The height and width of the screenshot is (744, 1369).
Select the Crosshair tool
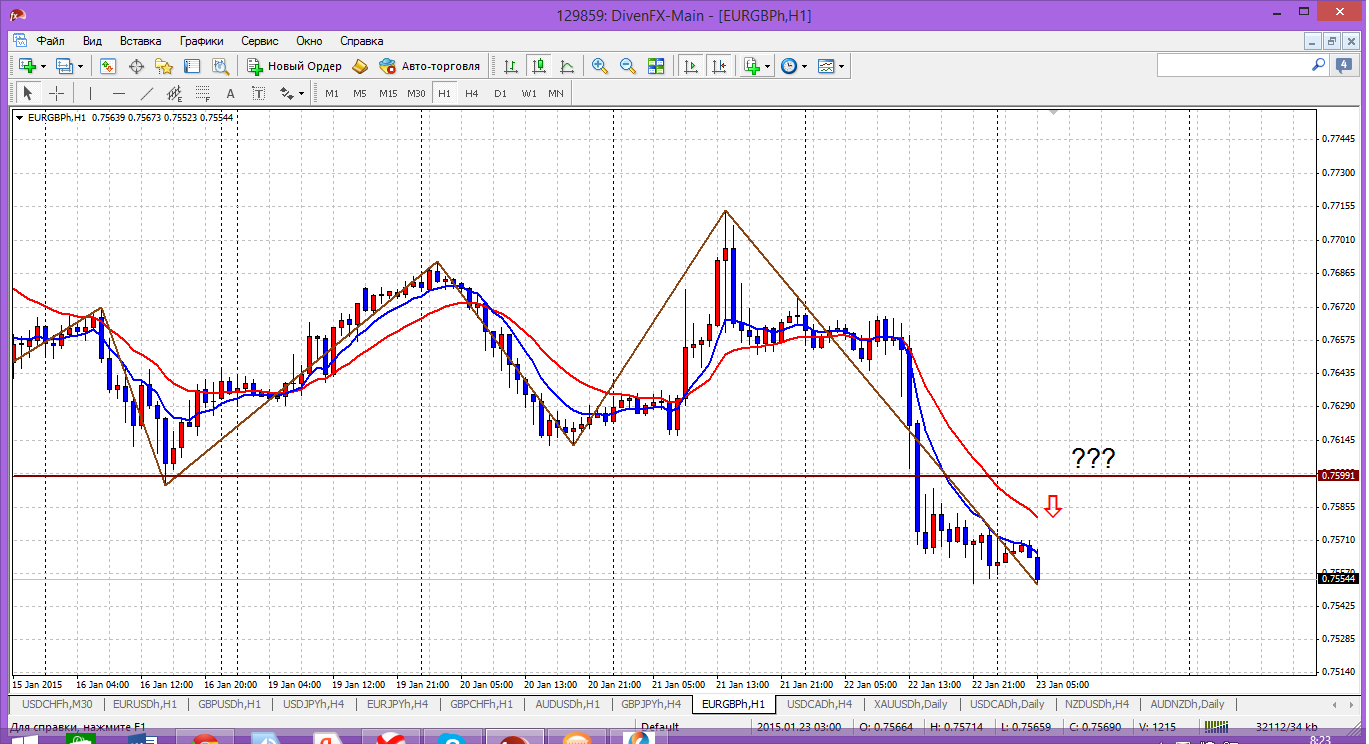click(57, 94)
